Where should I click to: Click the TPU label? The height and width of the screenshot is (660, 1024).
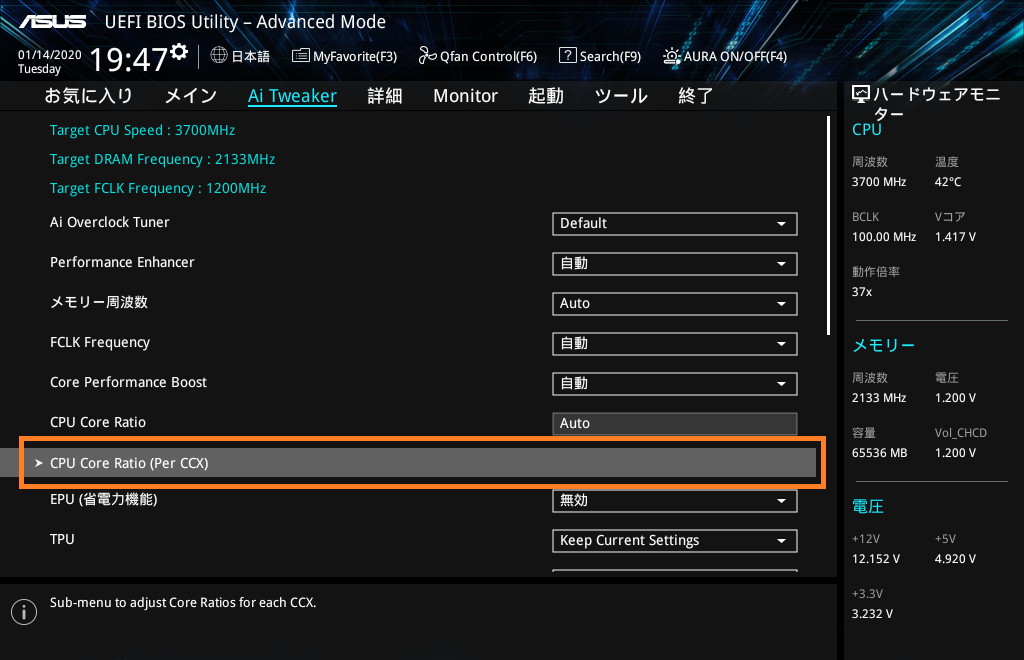pyautogui.click(x=62, y=539)
